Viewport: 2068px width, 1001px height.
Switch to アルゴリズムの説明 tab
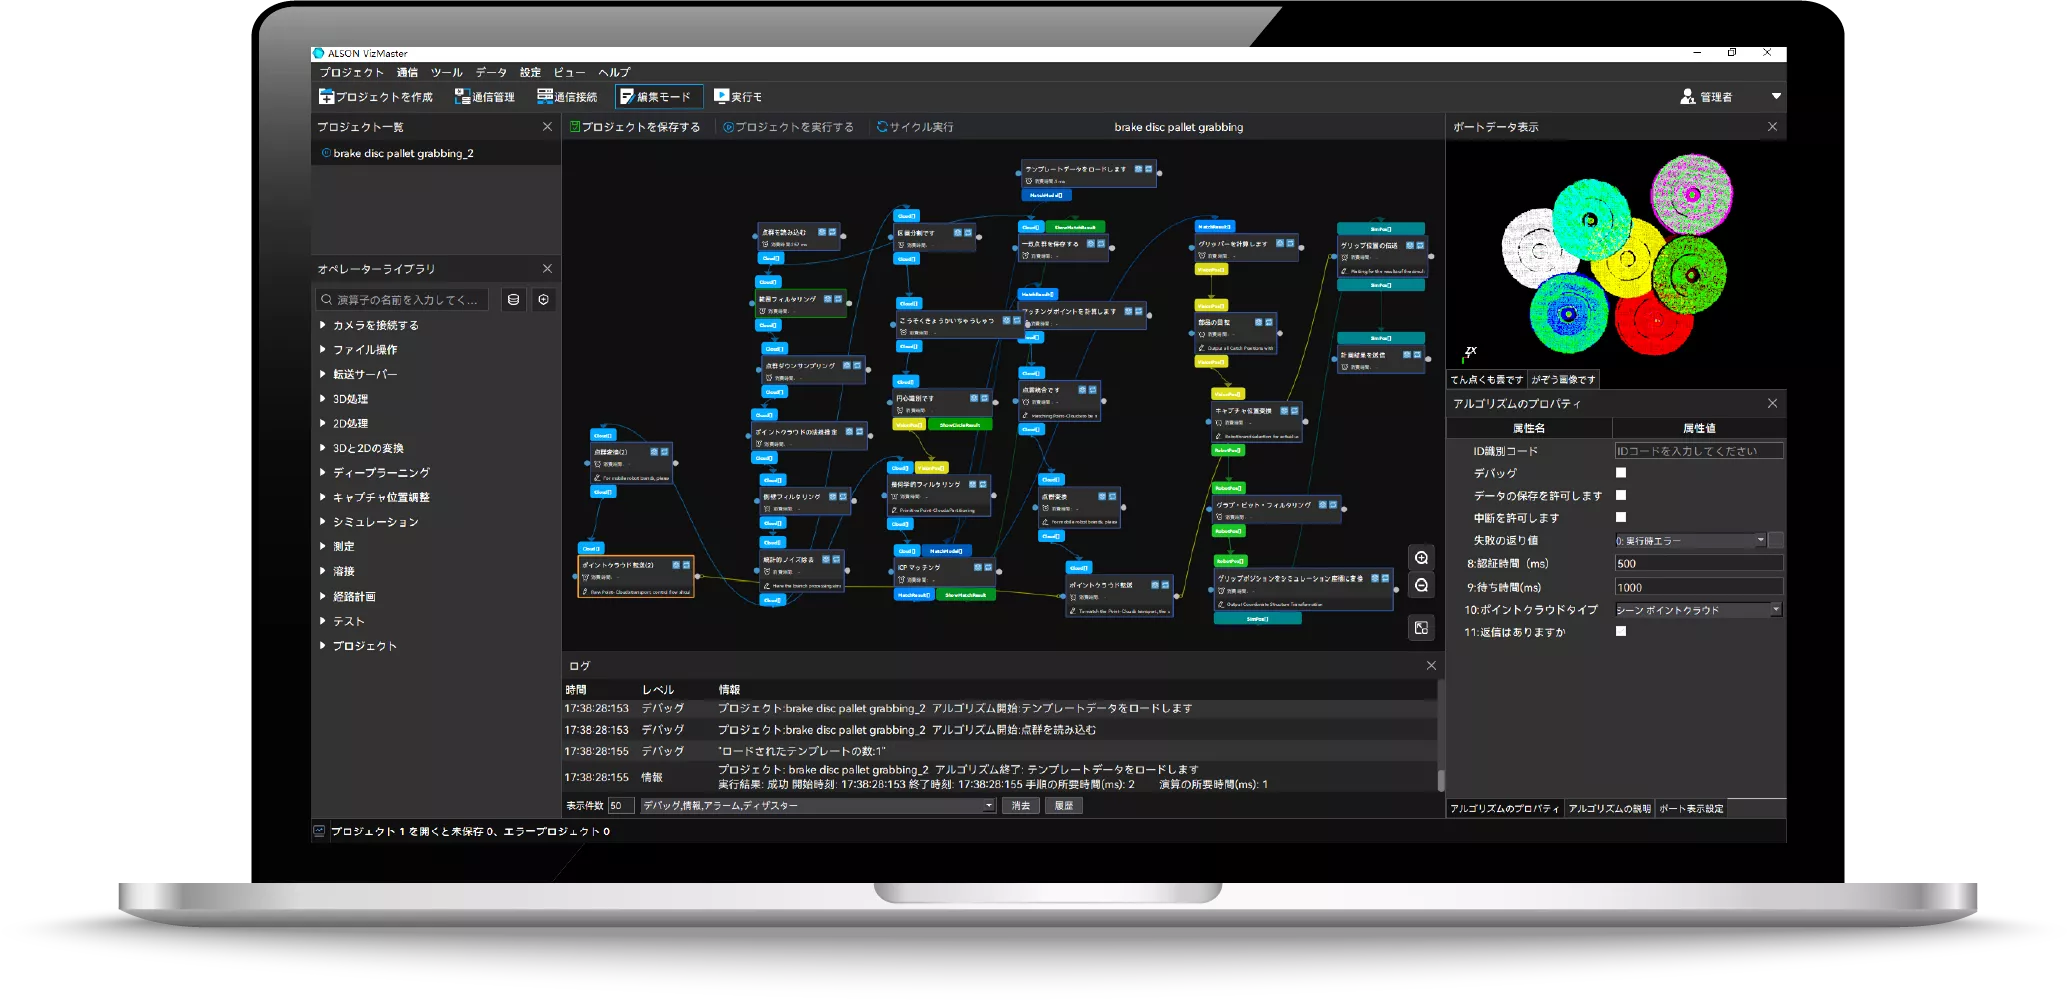(1609, 808)
